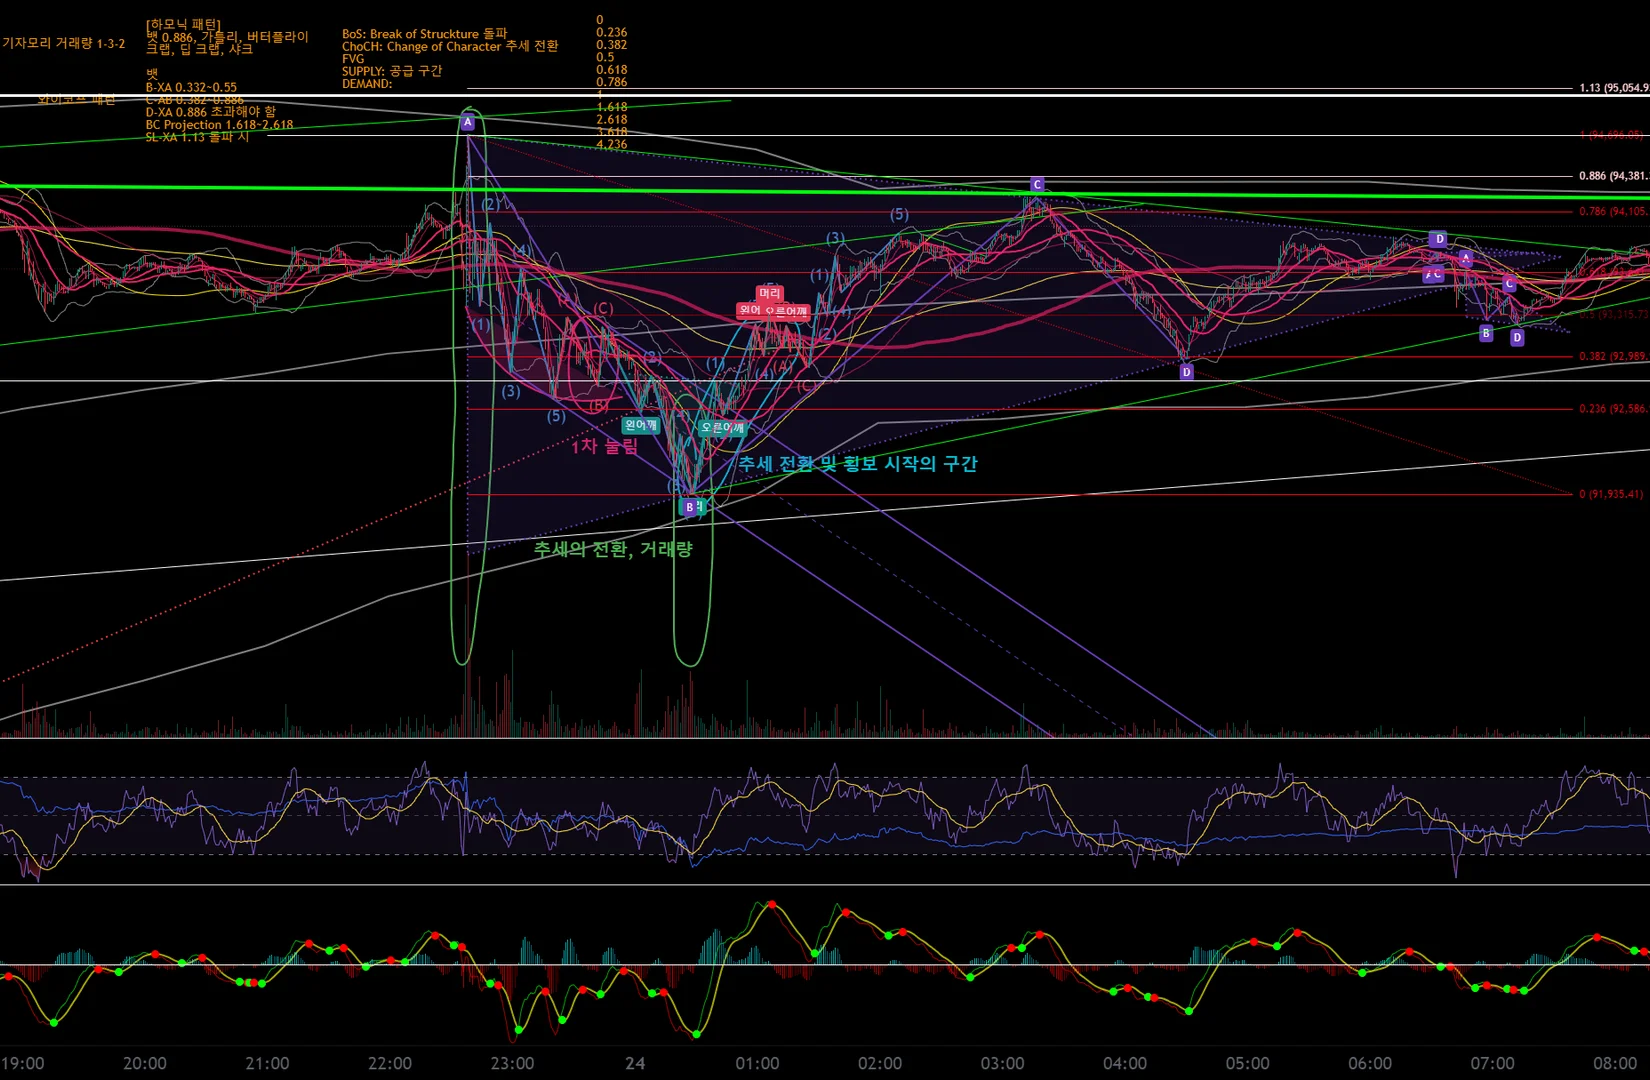Click the 'FVG' text in the legend

click(353, 58)
